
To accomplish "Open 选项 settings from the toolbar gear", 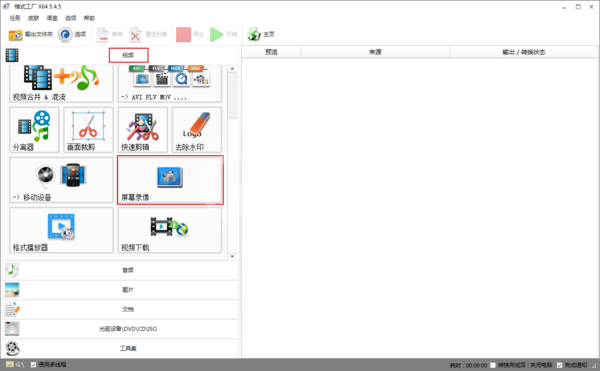I will coord(72,34).
